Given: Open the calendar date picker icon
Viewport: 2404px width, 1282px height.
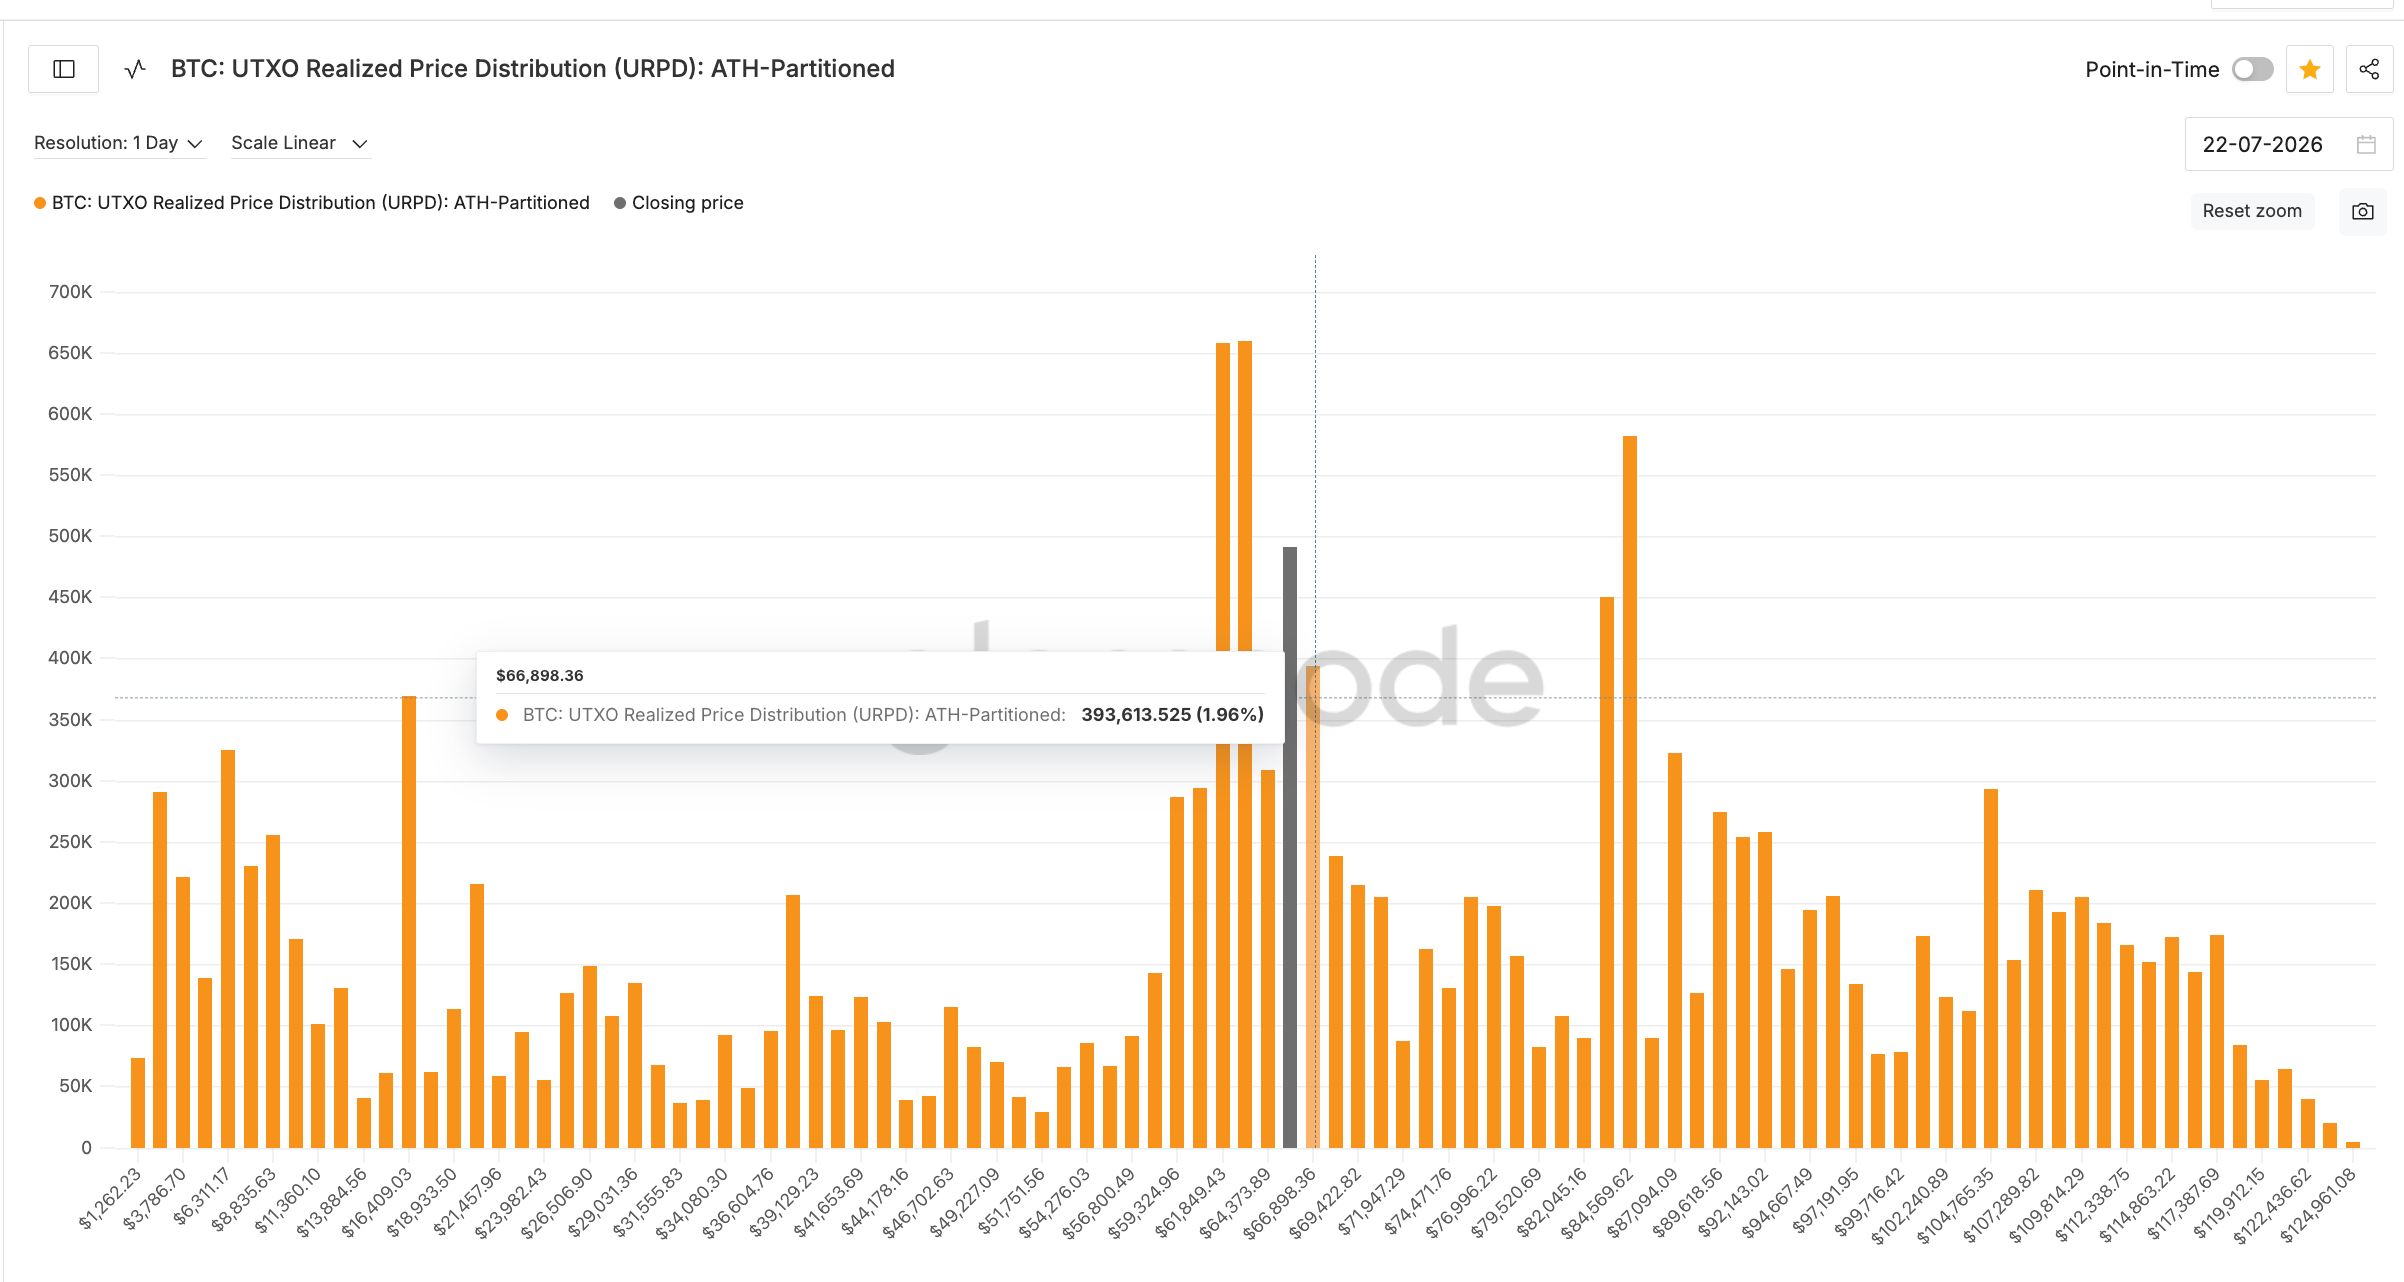Looking at the screenshot, I should click(2366, 144).
